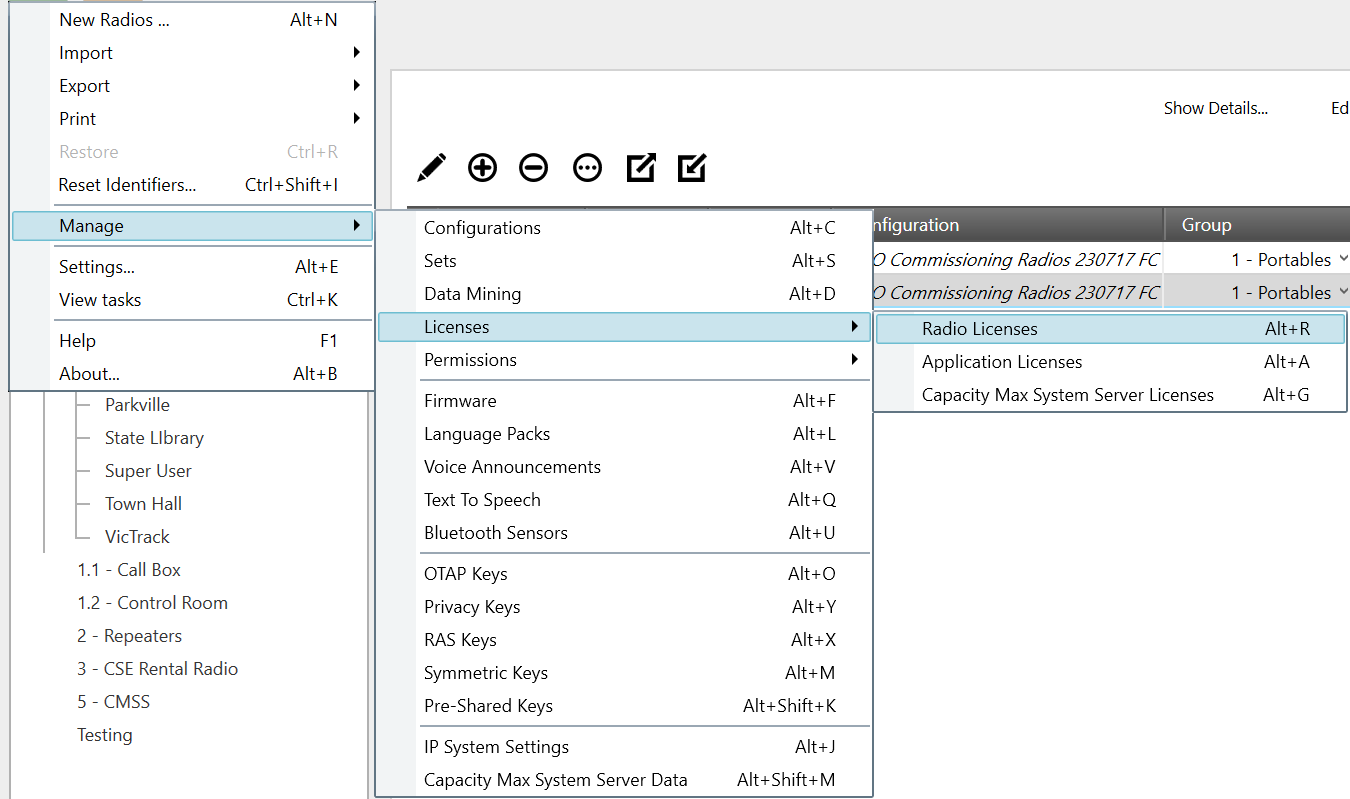This screenshot has width=1350, height=799.
Task: Open OTAP Keys menu item
Action: click(624, 574)
